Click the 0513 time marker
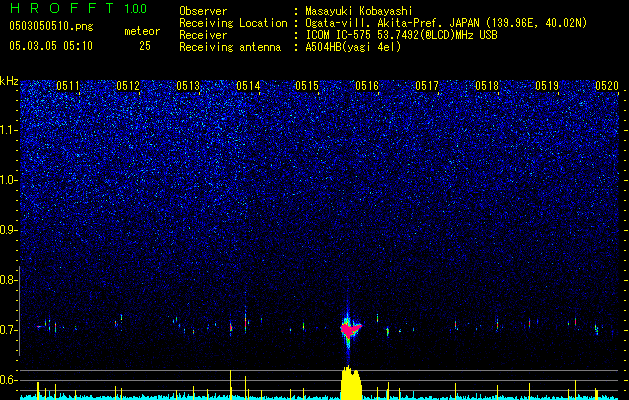This screenshot has height=400, width=629. tap(188, 85)
